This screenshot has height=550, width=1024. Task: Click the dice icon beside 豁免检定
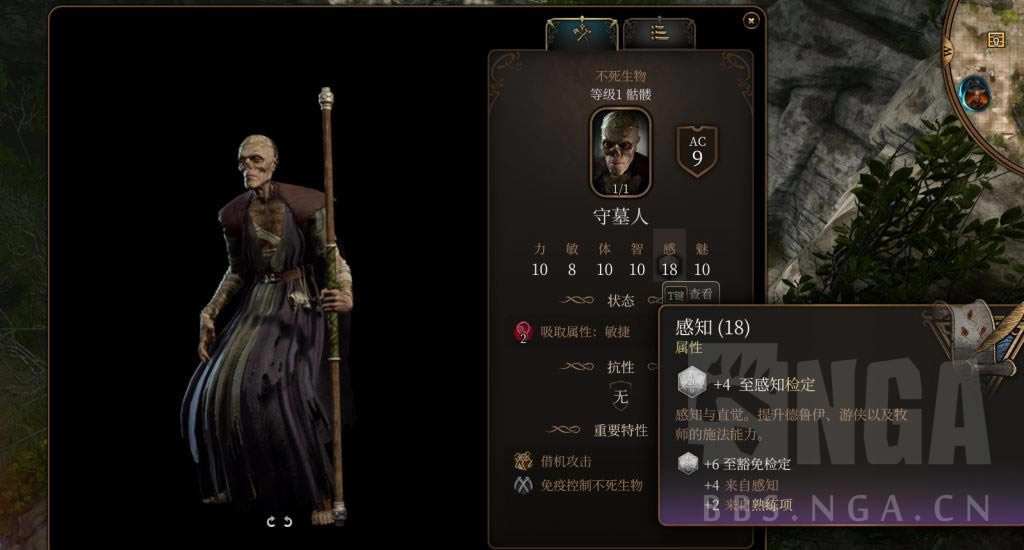pyautogui.click(x=688, y=463)
